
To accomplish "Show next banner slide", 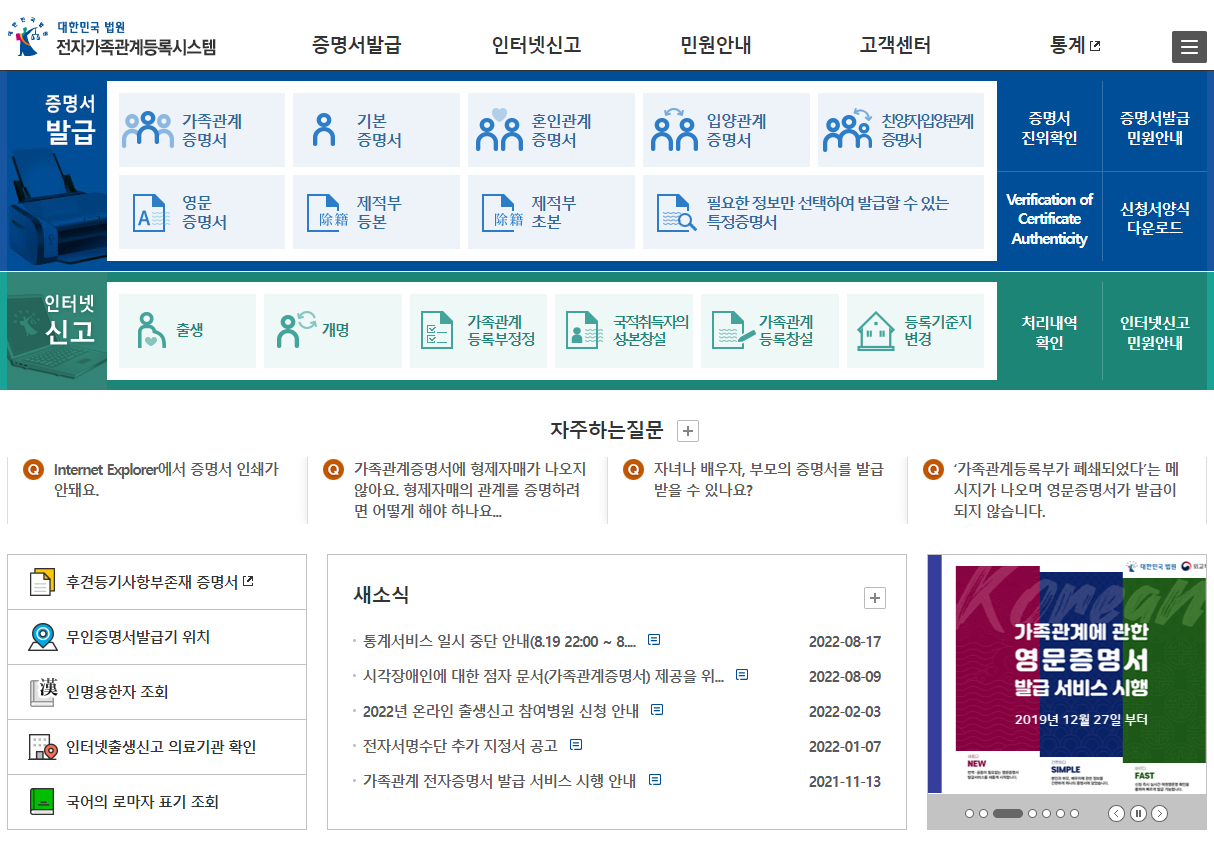I will pyautogui.click(x=1159, y=813).
